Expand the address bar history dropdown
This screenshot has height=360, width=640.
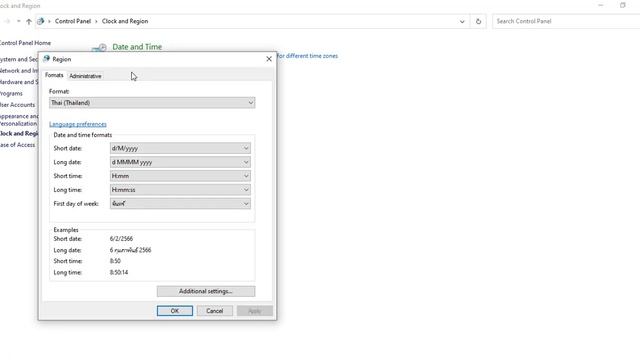click(x=462, y=21)
